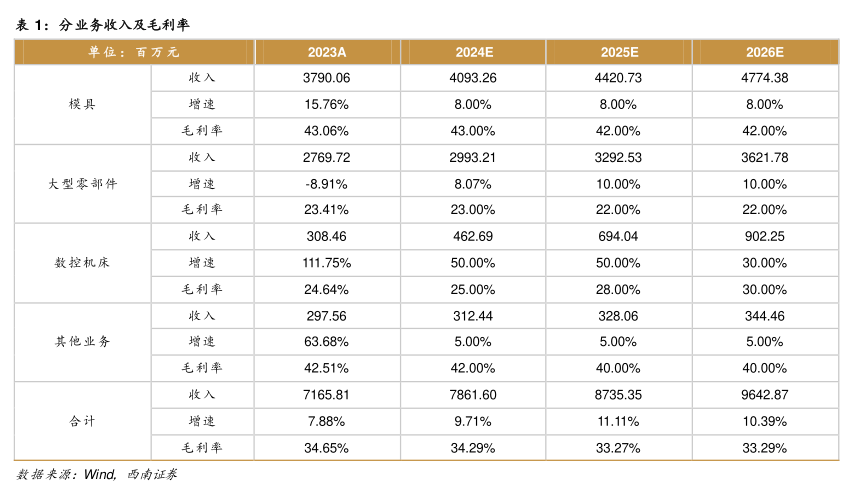Select the 数控机床 category label

coord(83,263)
